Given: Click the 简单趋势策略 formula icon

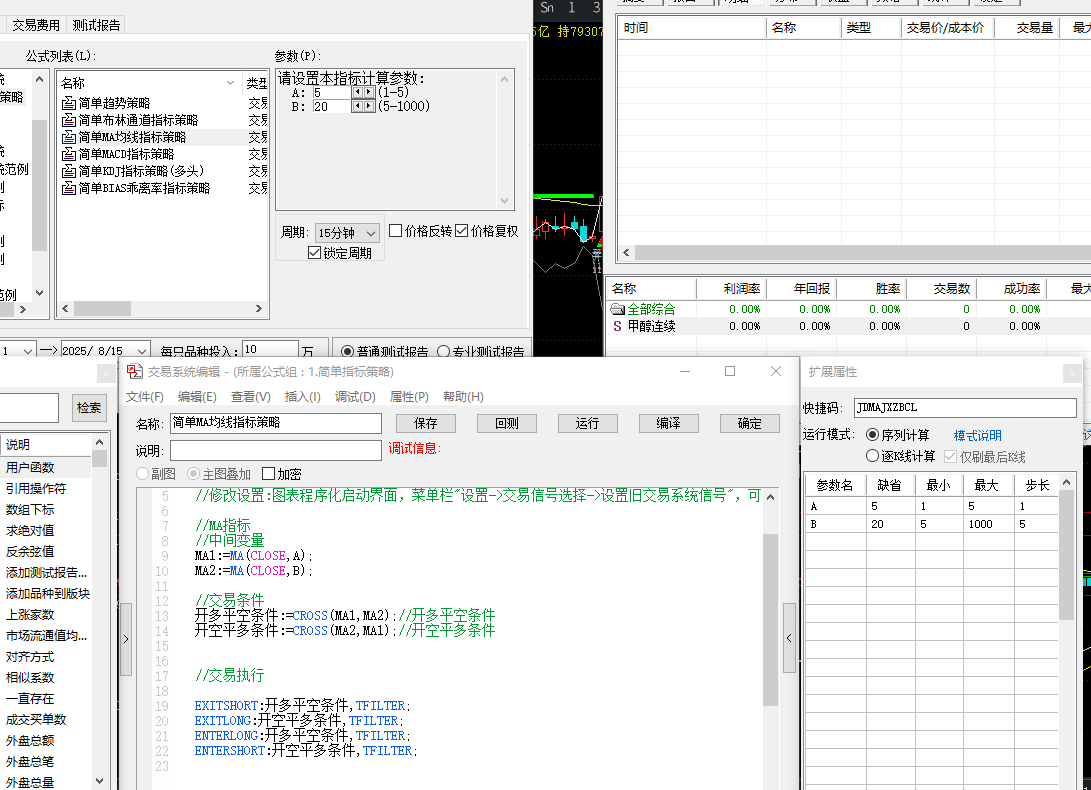Looking at the screenshot, I should (x=68, y=103).
